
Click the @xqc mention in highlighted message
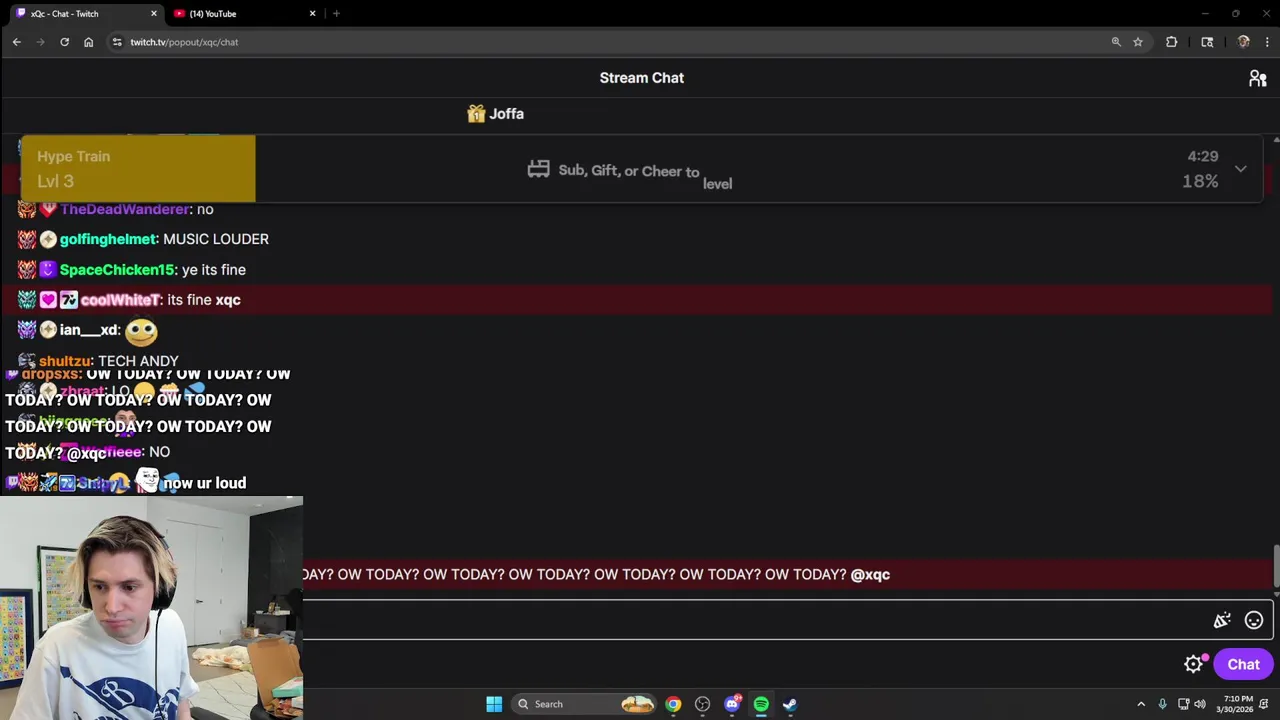pyautogui.click(x=870, y=575)
